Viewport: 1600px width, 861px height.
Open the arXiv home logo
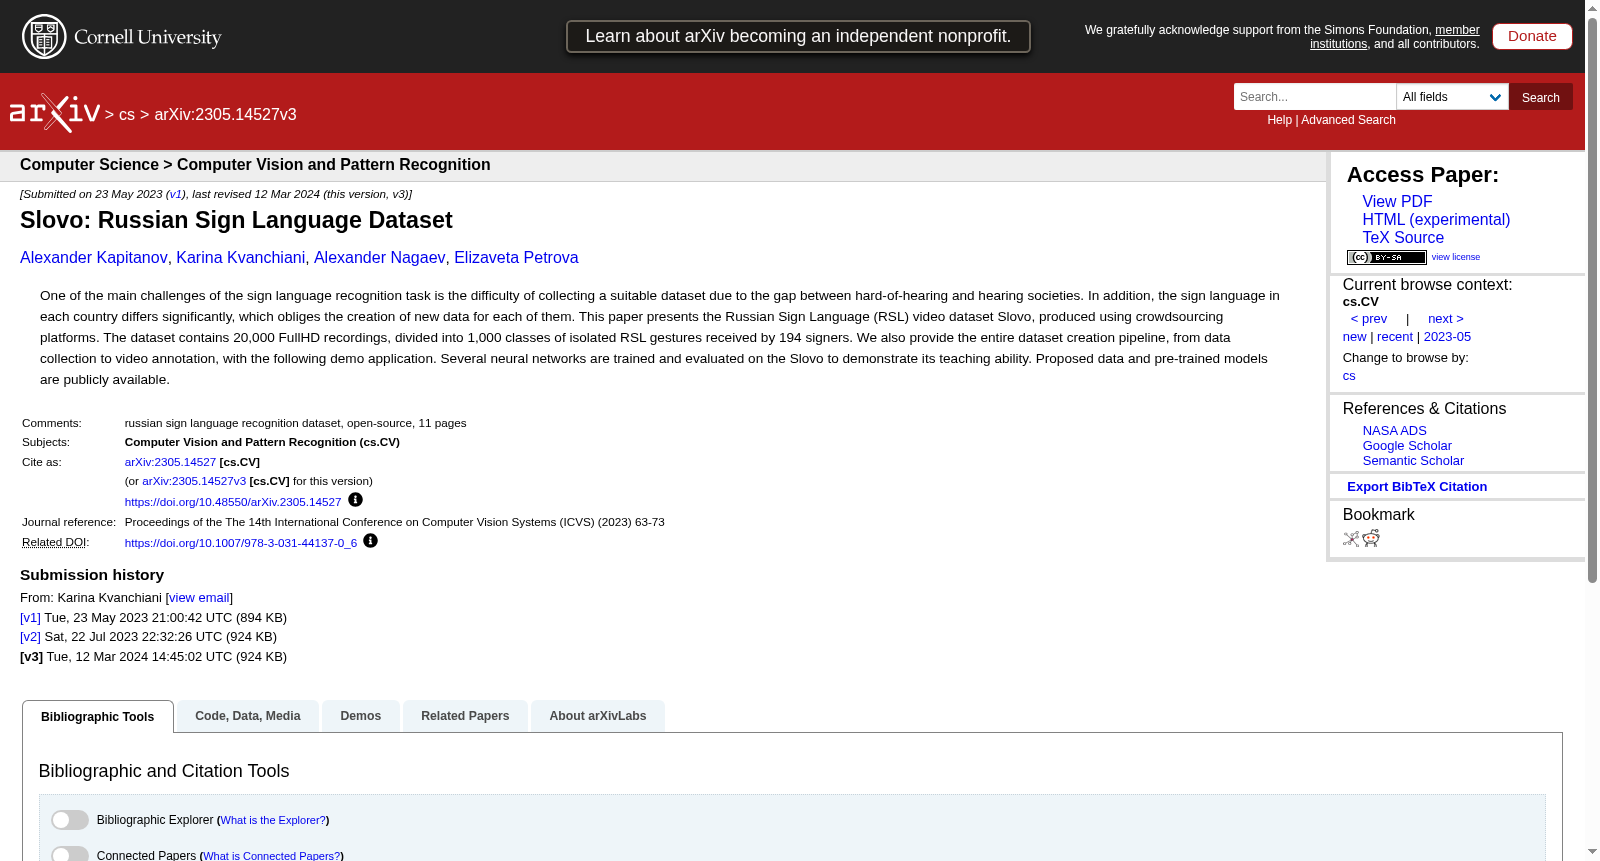55,113
